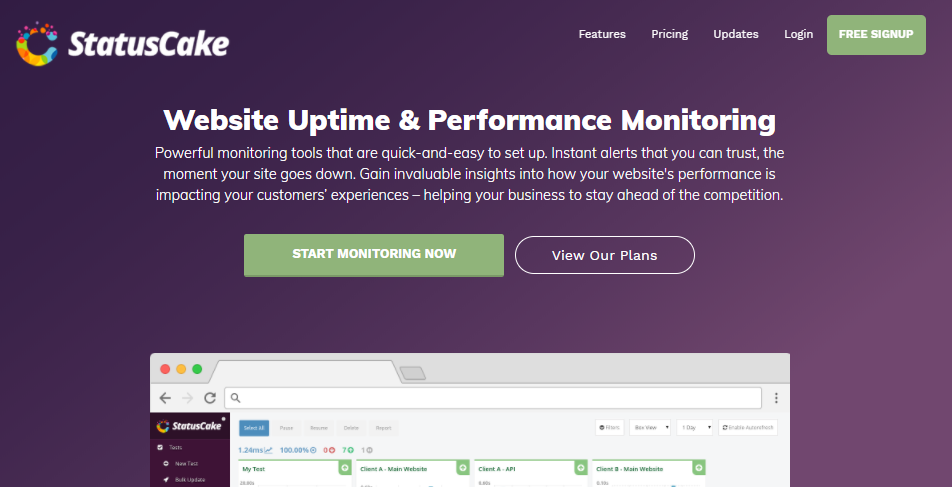
Task: Click the browser forward arrow
Action: [188, 398]
